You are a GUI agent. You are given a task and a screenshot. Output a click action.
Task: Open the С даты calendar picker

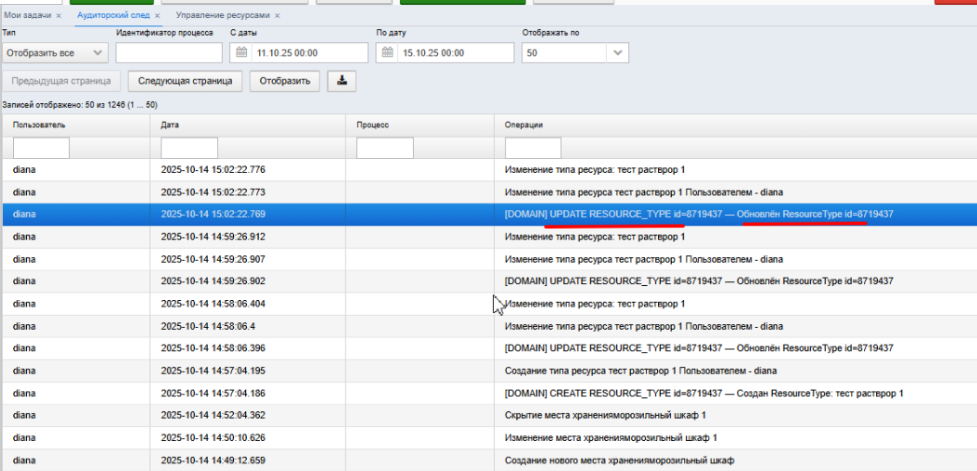[241, 53]
